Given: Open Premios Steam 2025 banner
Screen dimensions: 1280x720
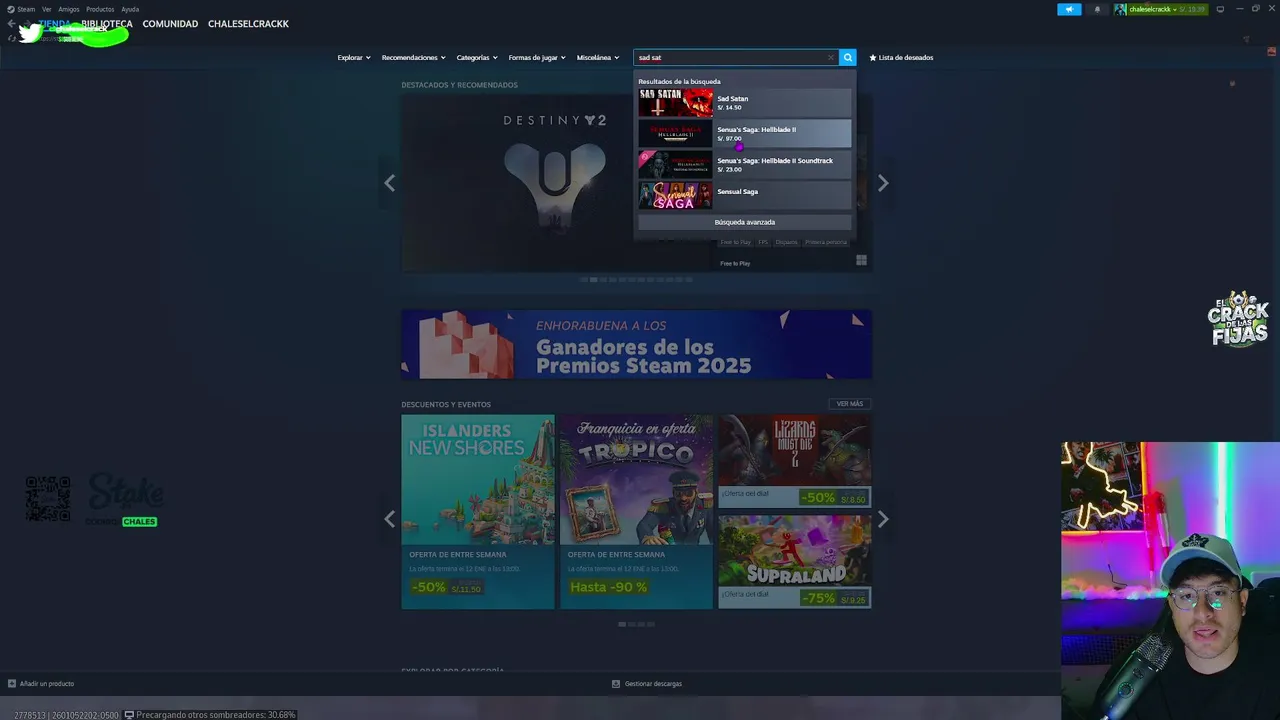Looking at the screenshot, I should pyautogui.click(x=636, y=344).
